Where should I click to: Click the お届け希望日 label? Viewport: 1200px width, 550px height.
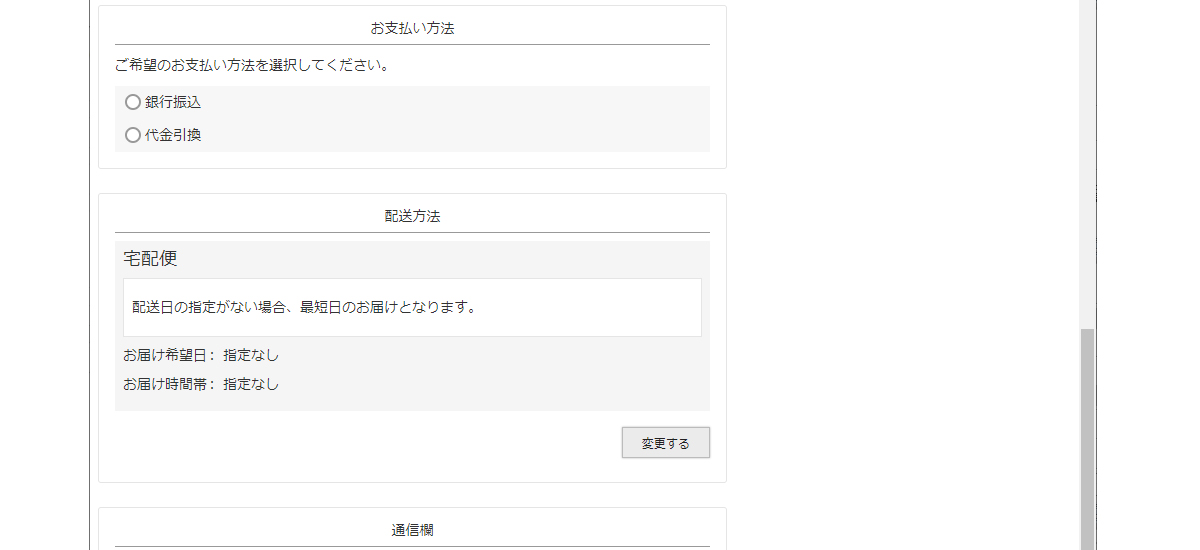168,355
